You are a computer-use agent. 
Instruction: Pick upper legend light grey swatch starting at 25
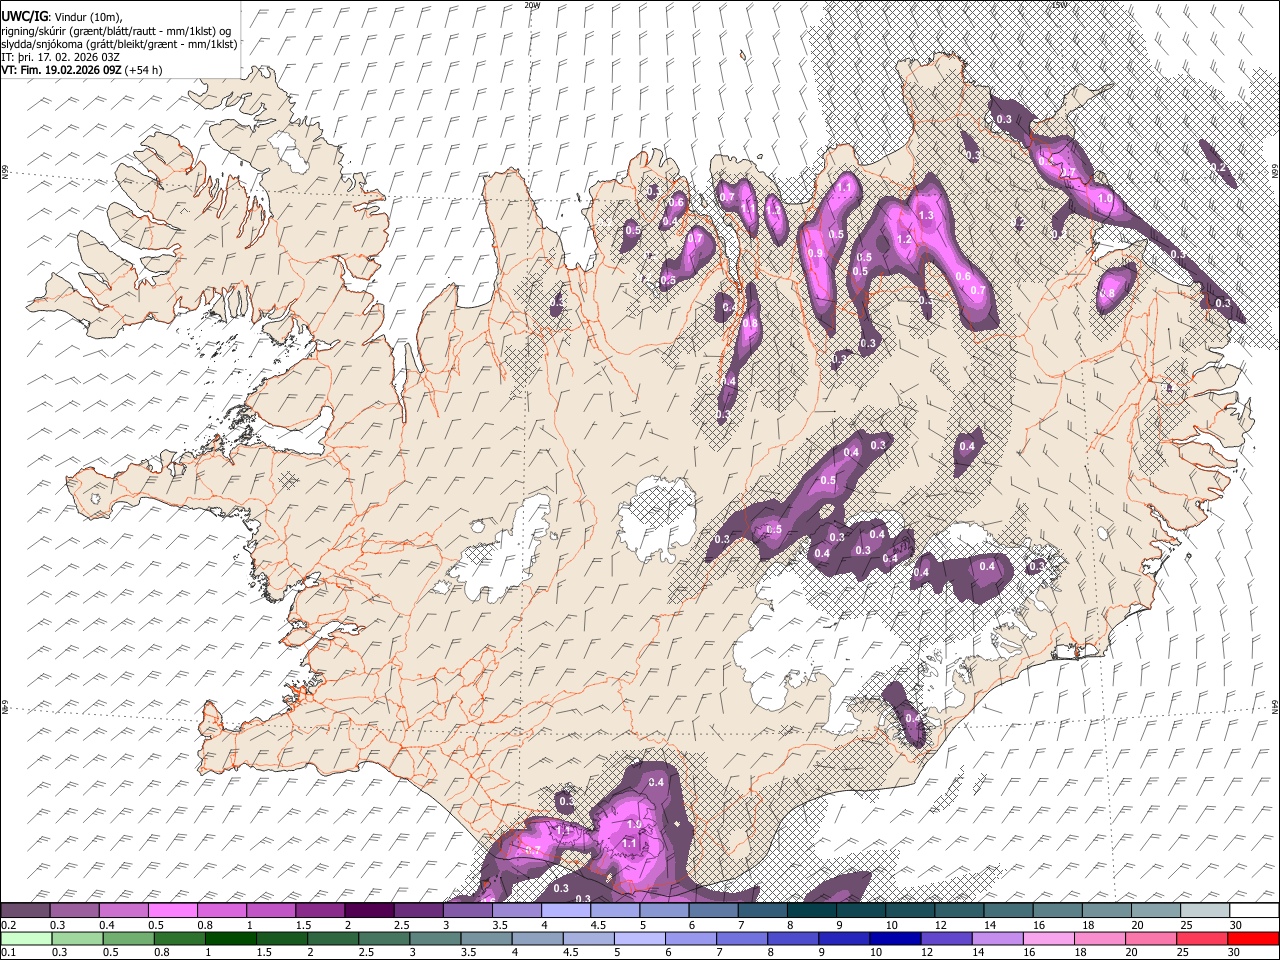pos(1204,911)
